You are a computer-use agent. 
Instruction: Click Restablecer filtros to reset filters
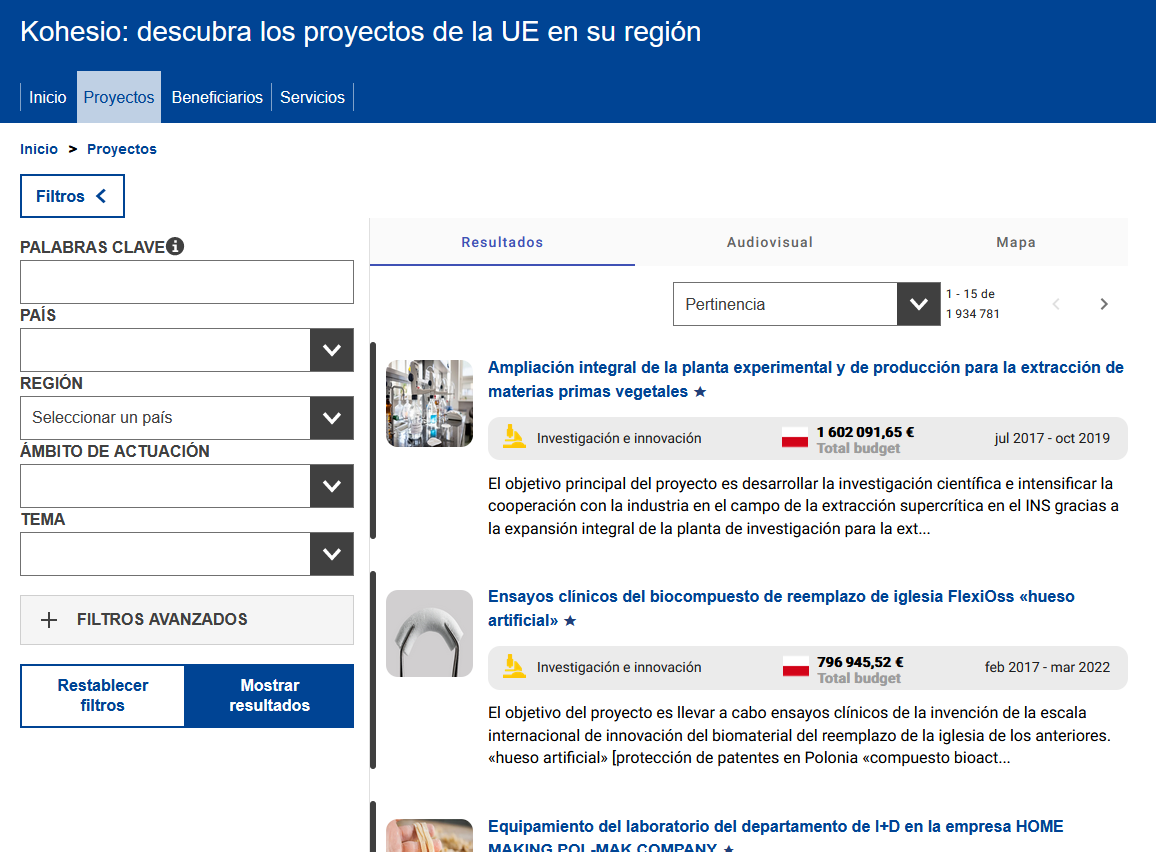102,695
